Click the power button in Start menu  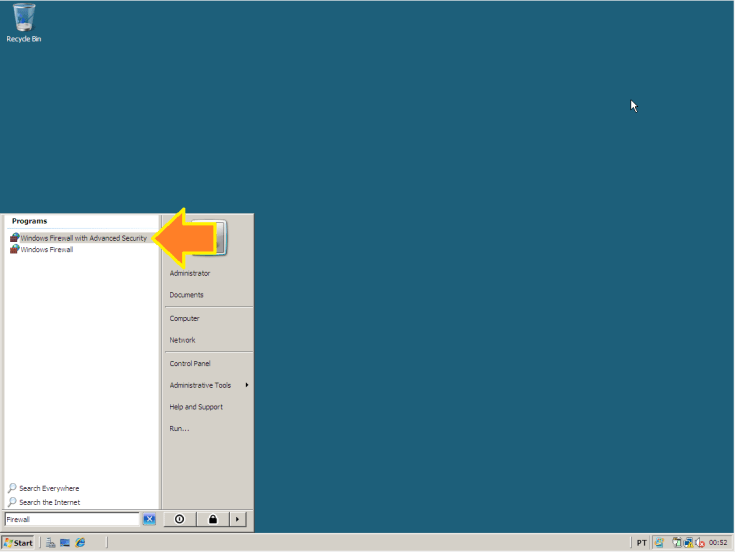coord(179,519)
